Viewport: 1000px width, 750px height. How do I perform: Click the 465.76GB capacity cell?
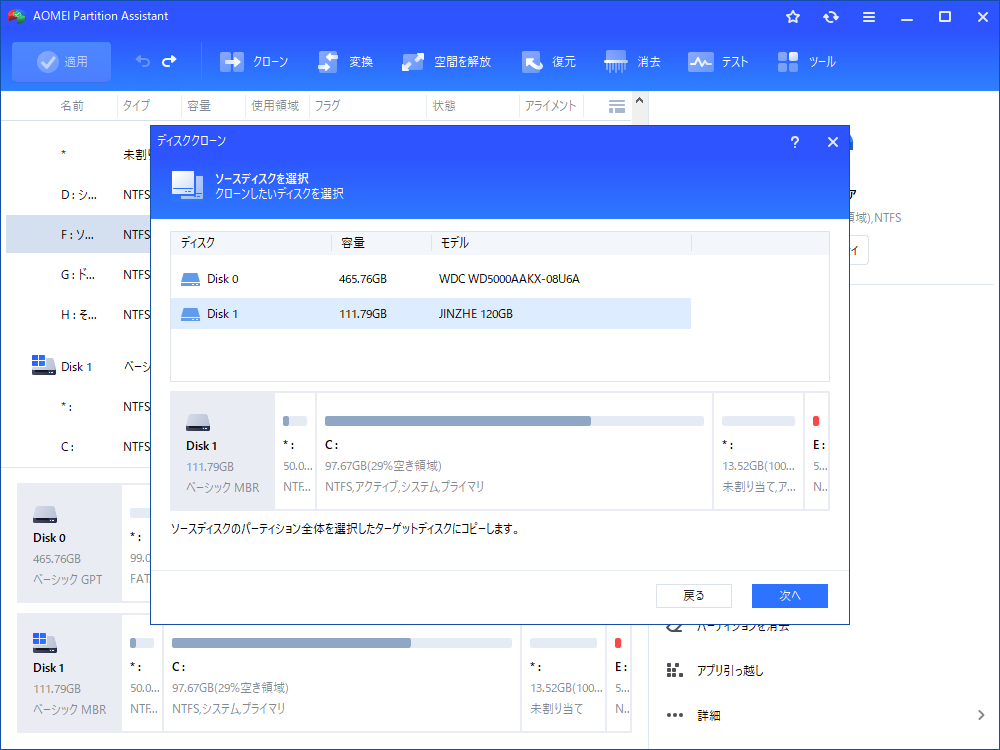point(363,279)
